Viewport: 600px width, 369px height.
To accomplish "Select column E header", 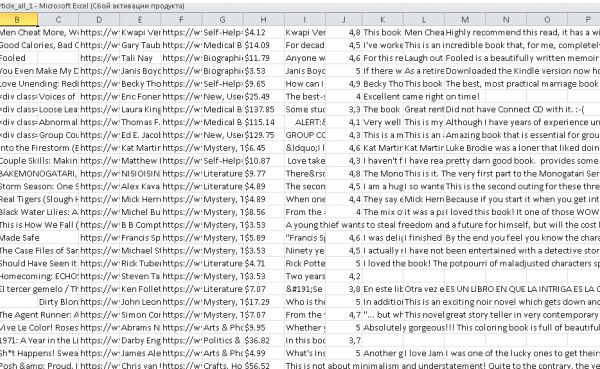I will [x=140, y=20].
